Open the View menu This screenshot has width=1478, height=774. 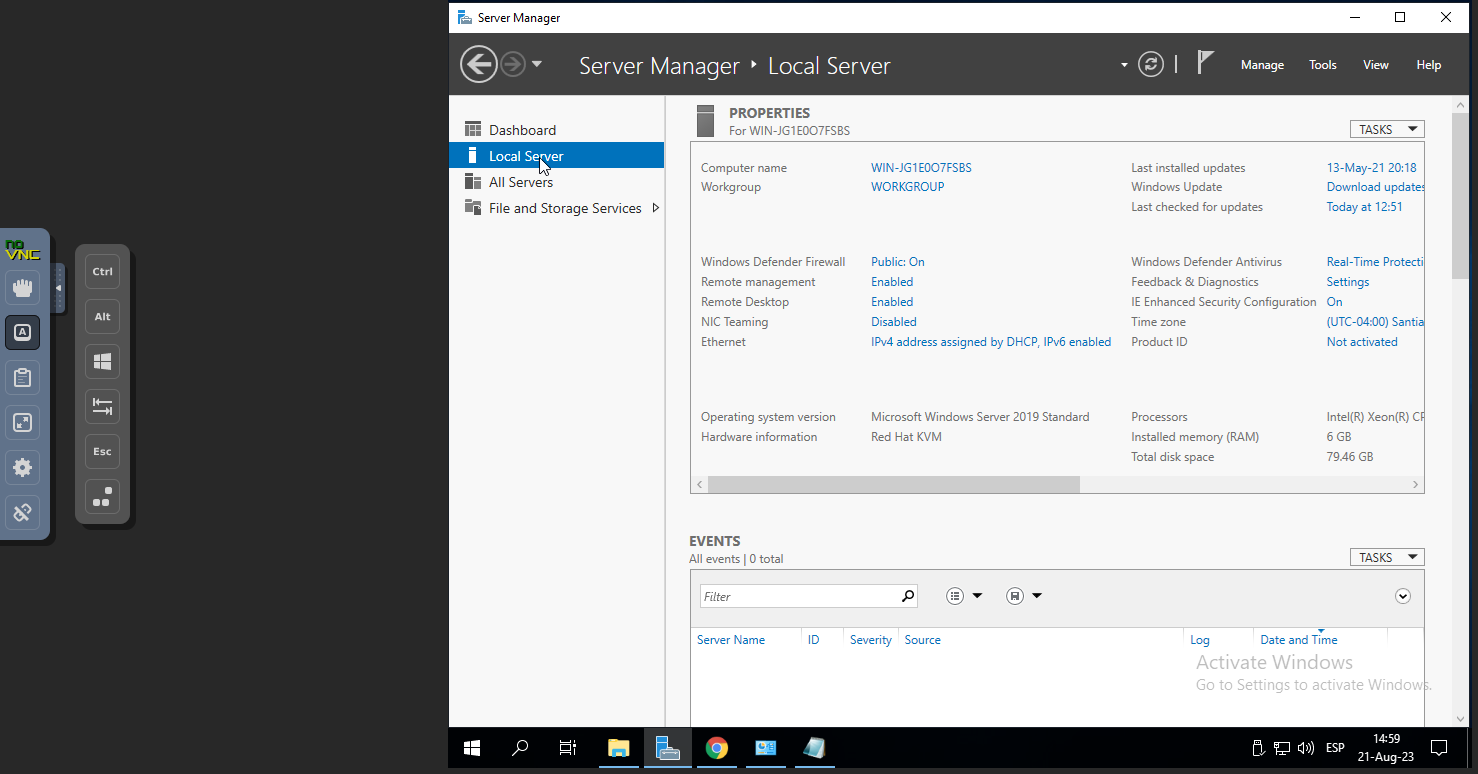click(x=1376, y=65)
